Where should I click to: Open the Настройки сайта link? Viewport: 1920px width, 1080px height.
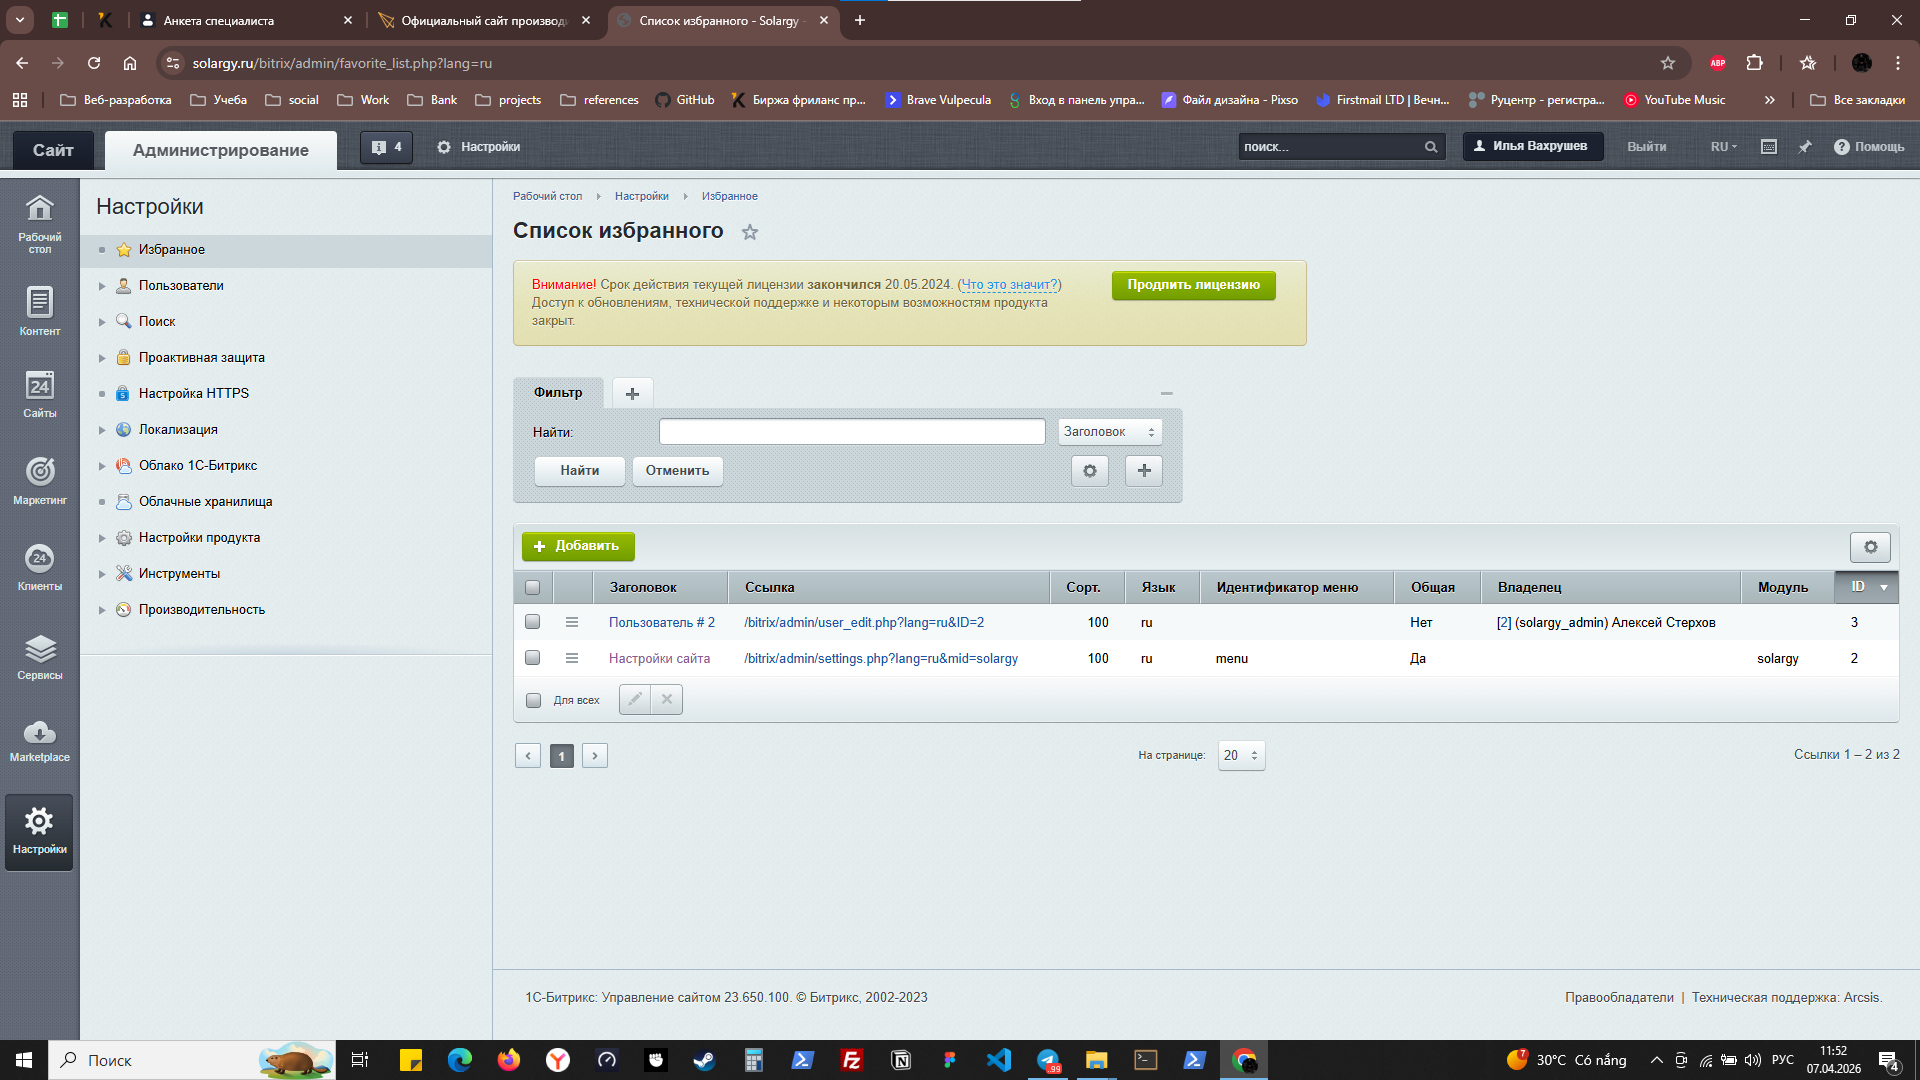tap(659, 659)
